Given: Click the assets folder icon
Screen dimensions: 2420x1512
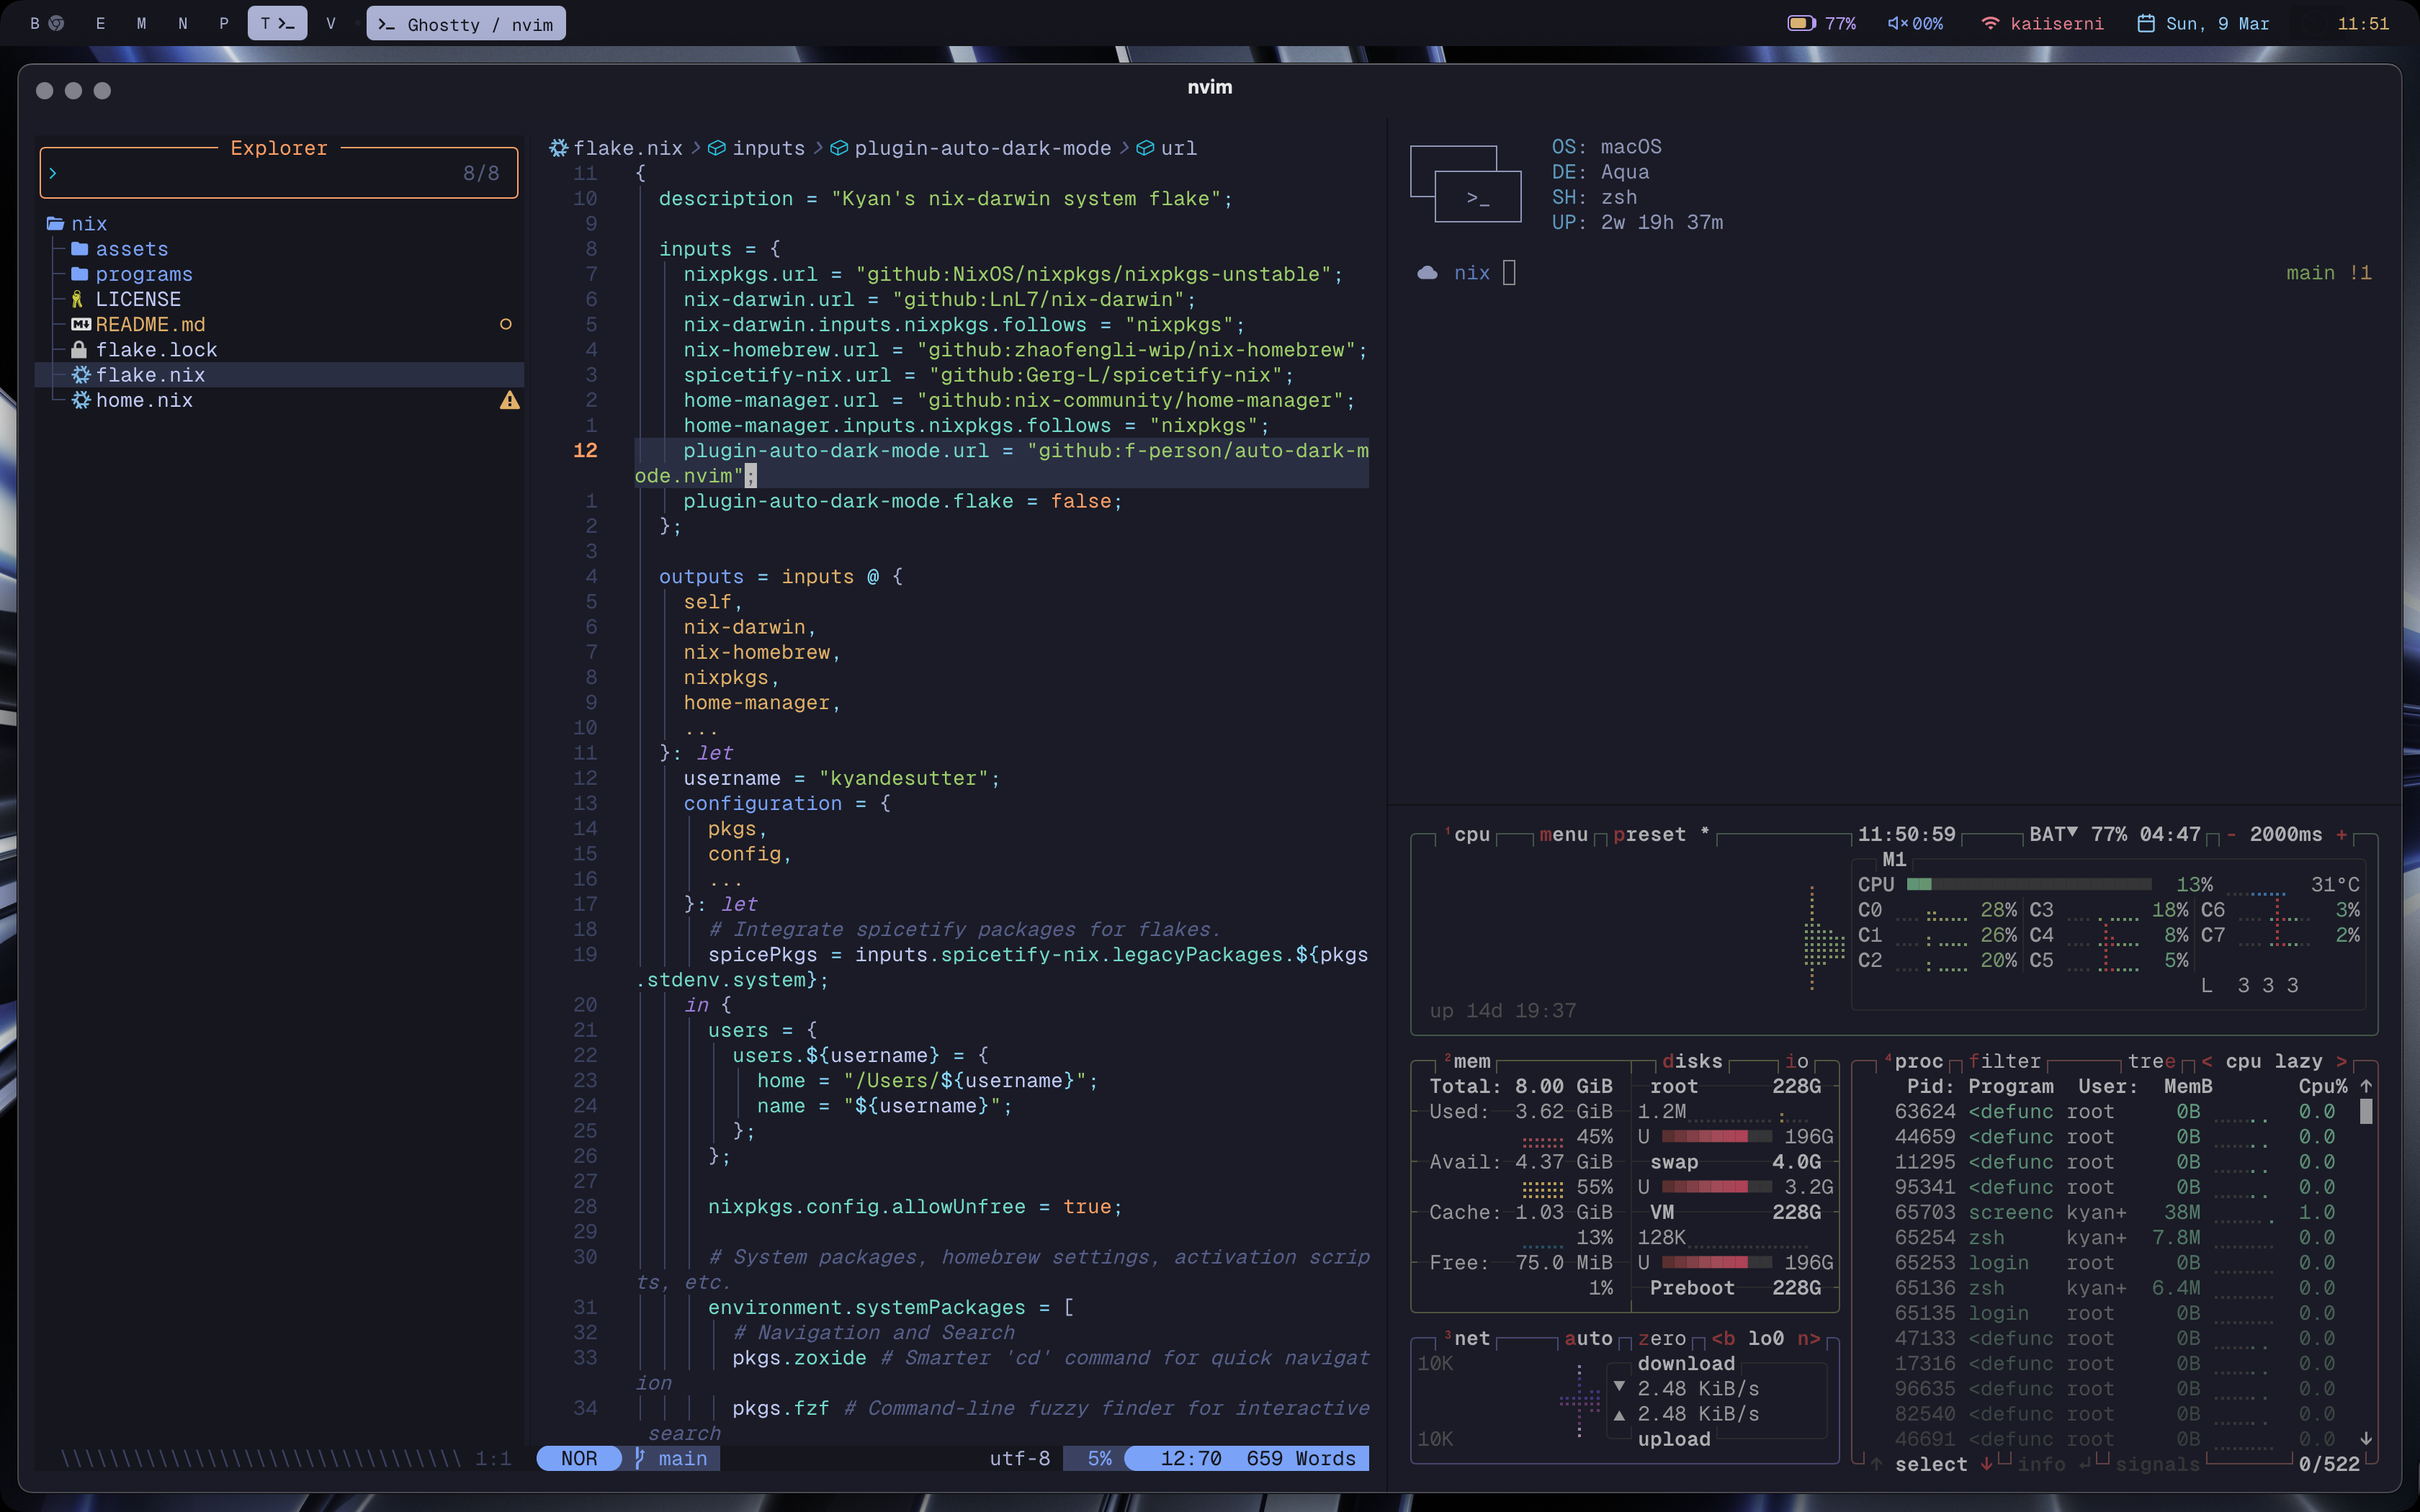Looking at the screenshot, I should (x=80, y=249).
